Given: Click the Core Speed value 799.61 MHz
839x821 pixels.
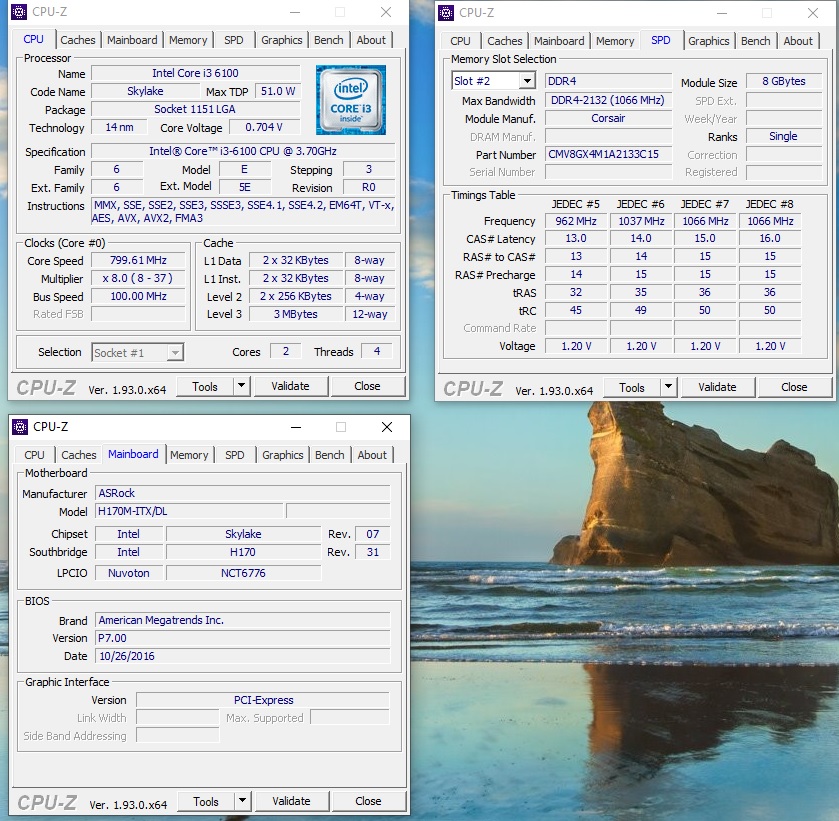Looking at the screenshot, I should [x=139, y=260].
